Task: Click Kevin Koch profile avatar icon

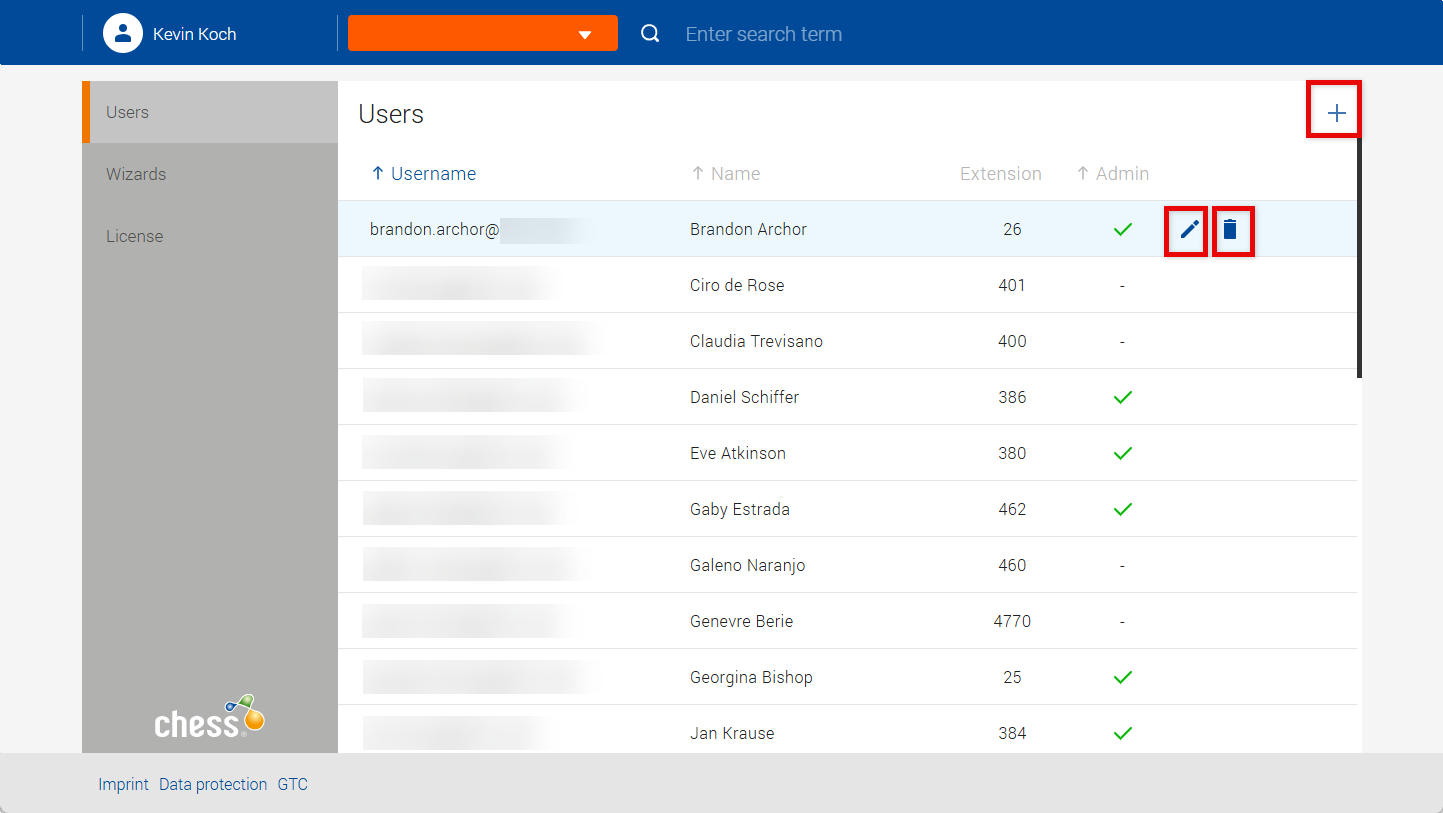Action: tap(123, 33)
